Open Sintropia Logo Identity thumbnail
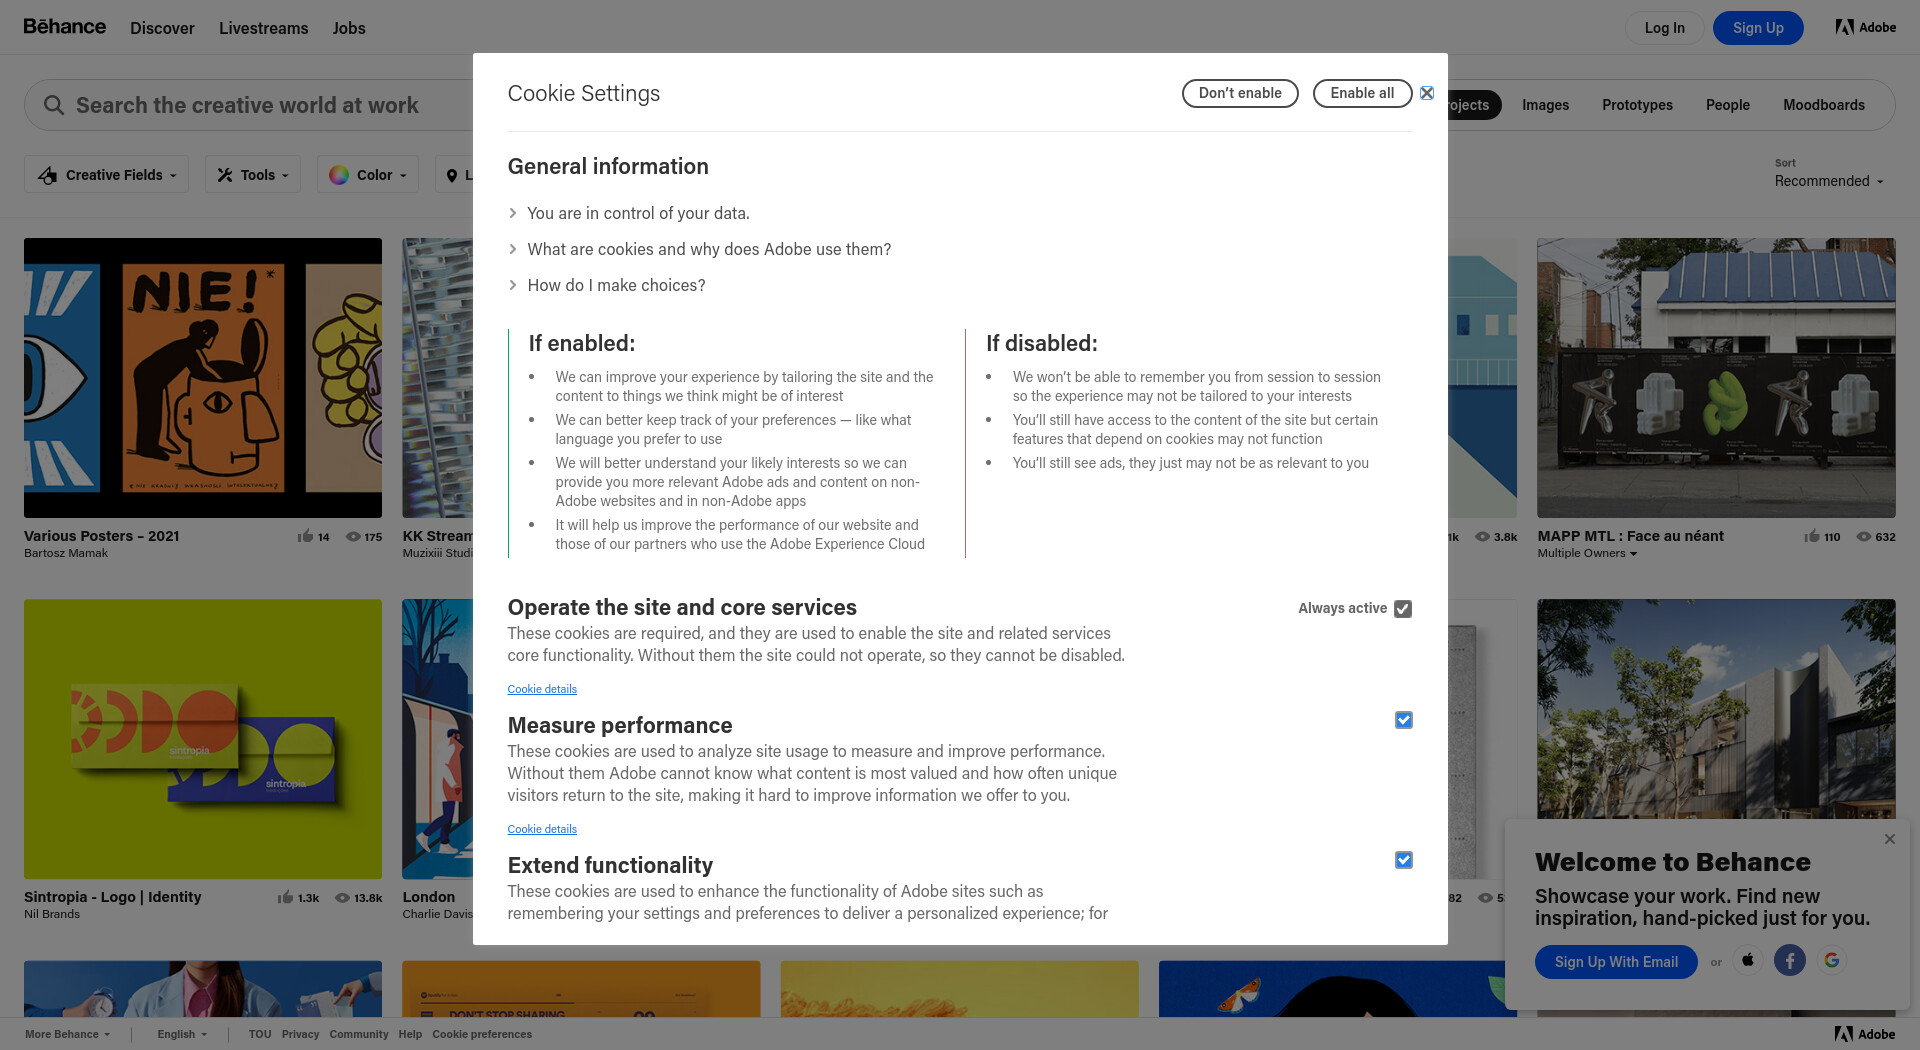Viewport: 1920px width, 1050px height. point(203,739)
